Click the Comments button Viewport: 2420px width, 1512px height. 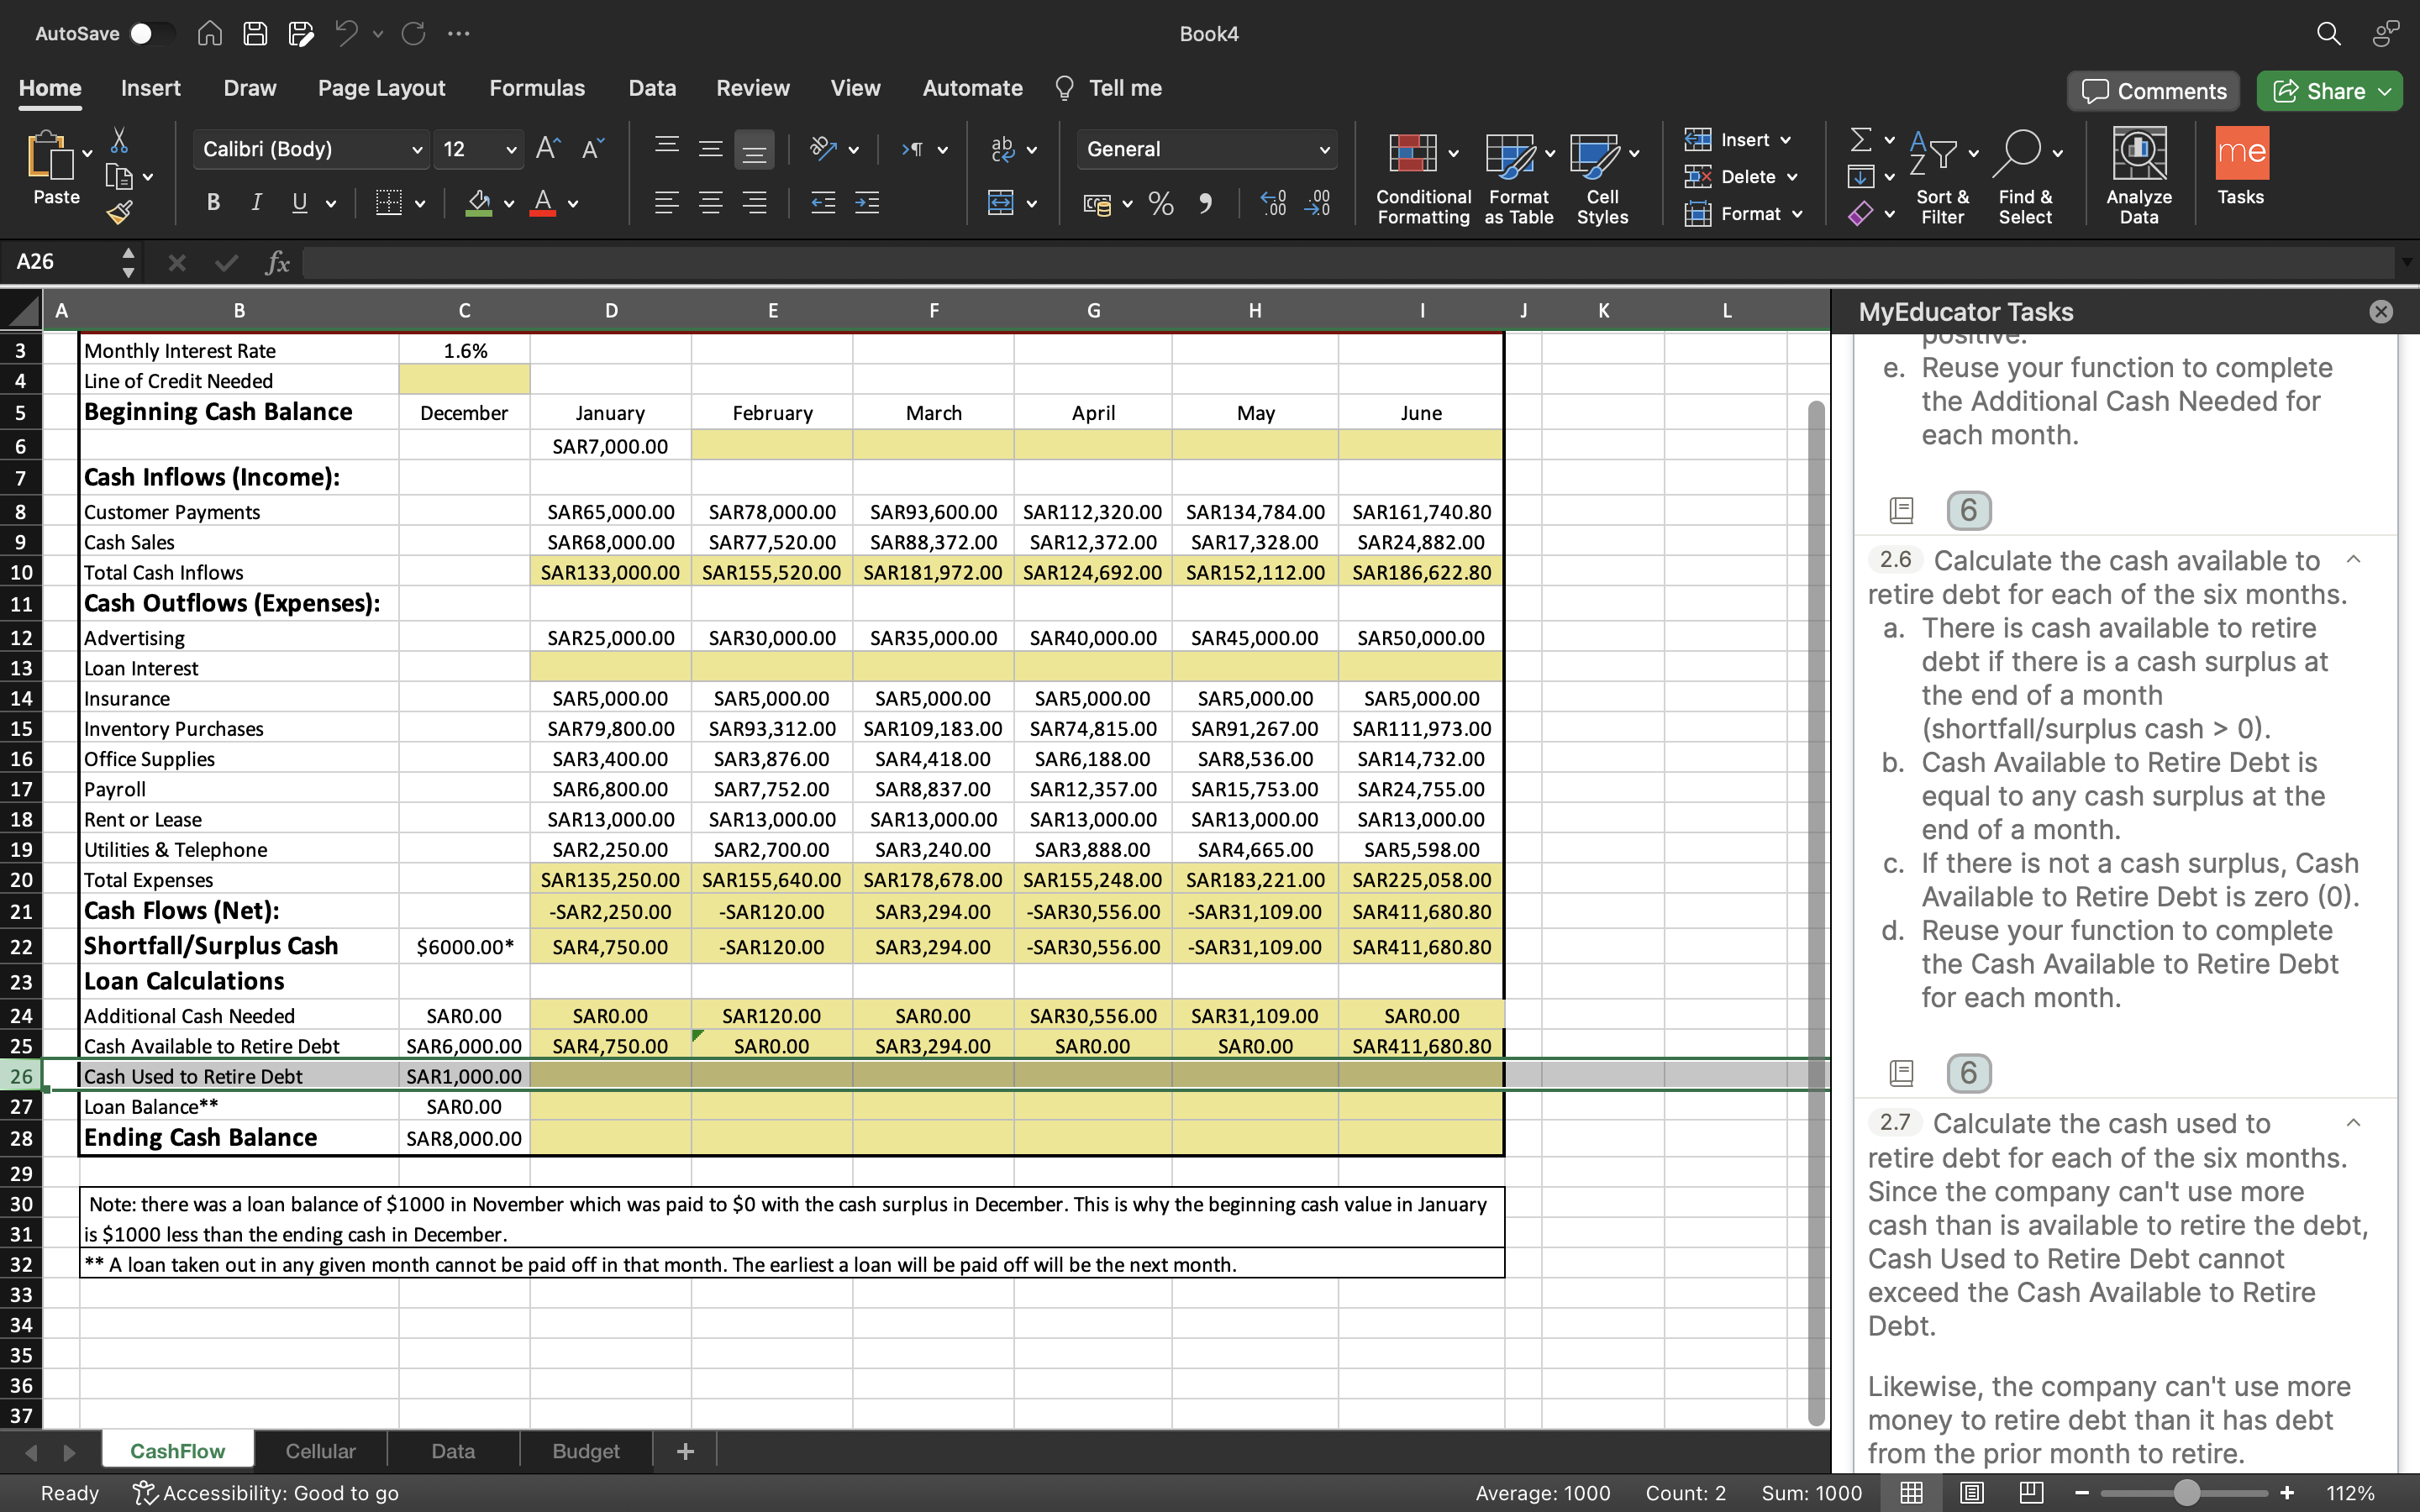pos(2154,91)
